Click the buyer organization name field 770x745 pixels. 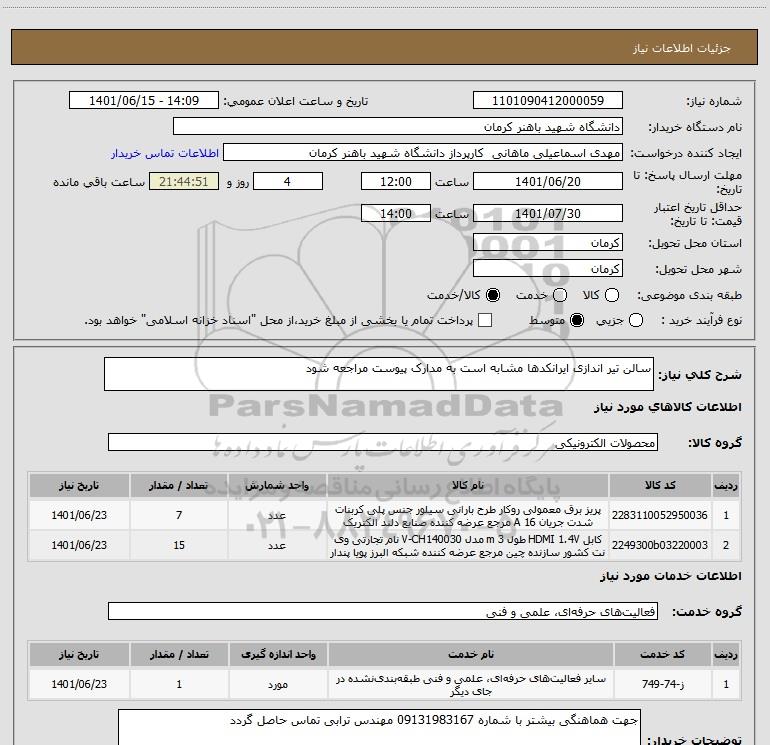click(x=398, y=126)
